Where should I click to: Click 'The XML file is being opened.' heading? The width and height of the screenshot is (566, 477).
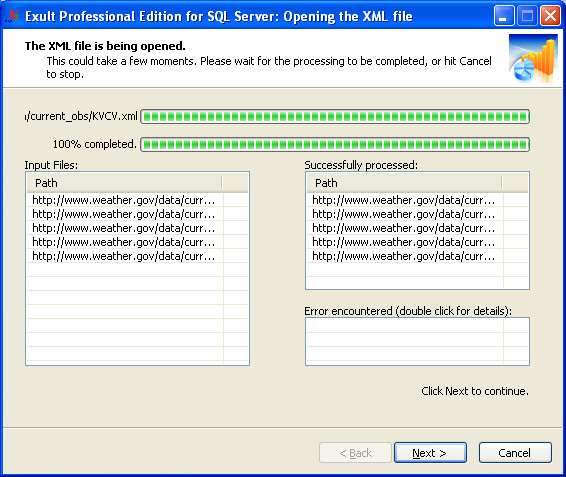click(105, 46)
